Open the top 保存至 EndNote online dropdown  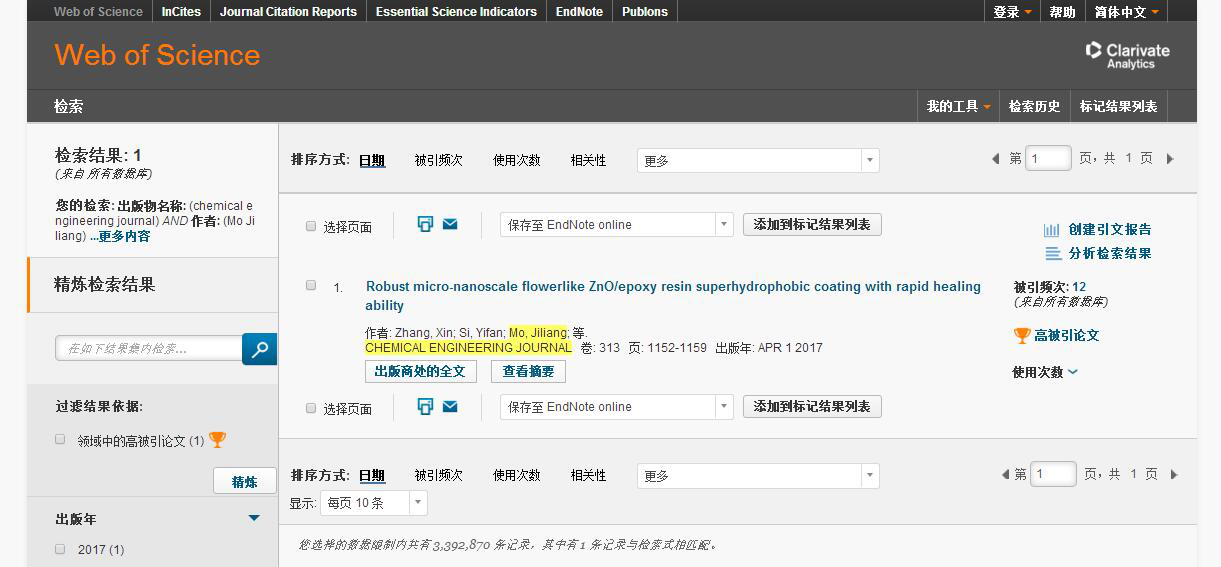pyautogui.click(x=616, y=225)
